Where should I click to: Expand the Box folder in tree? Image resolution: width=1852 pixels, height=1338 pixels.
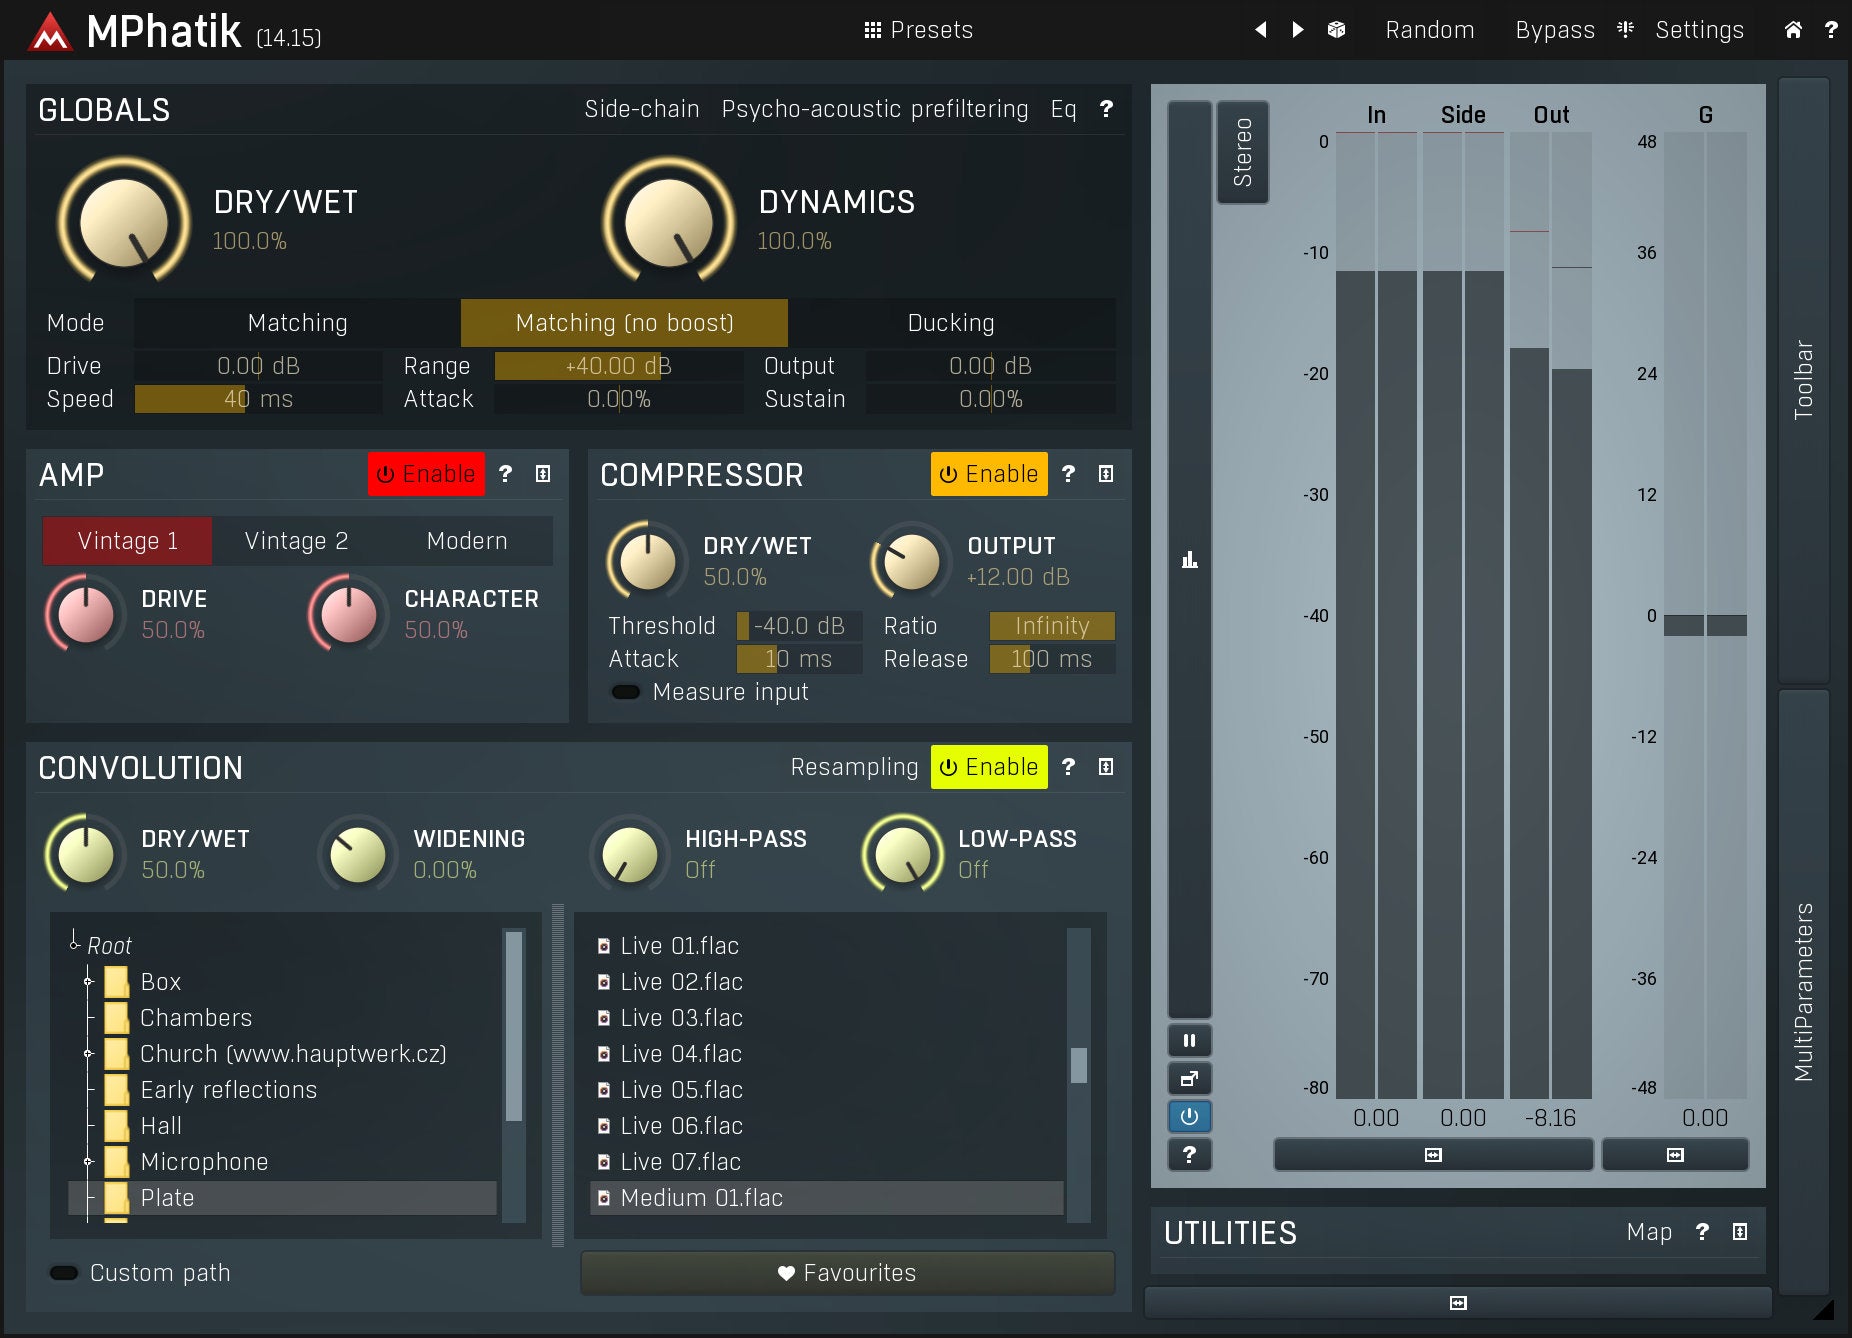[88, 982]
